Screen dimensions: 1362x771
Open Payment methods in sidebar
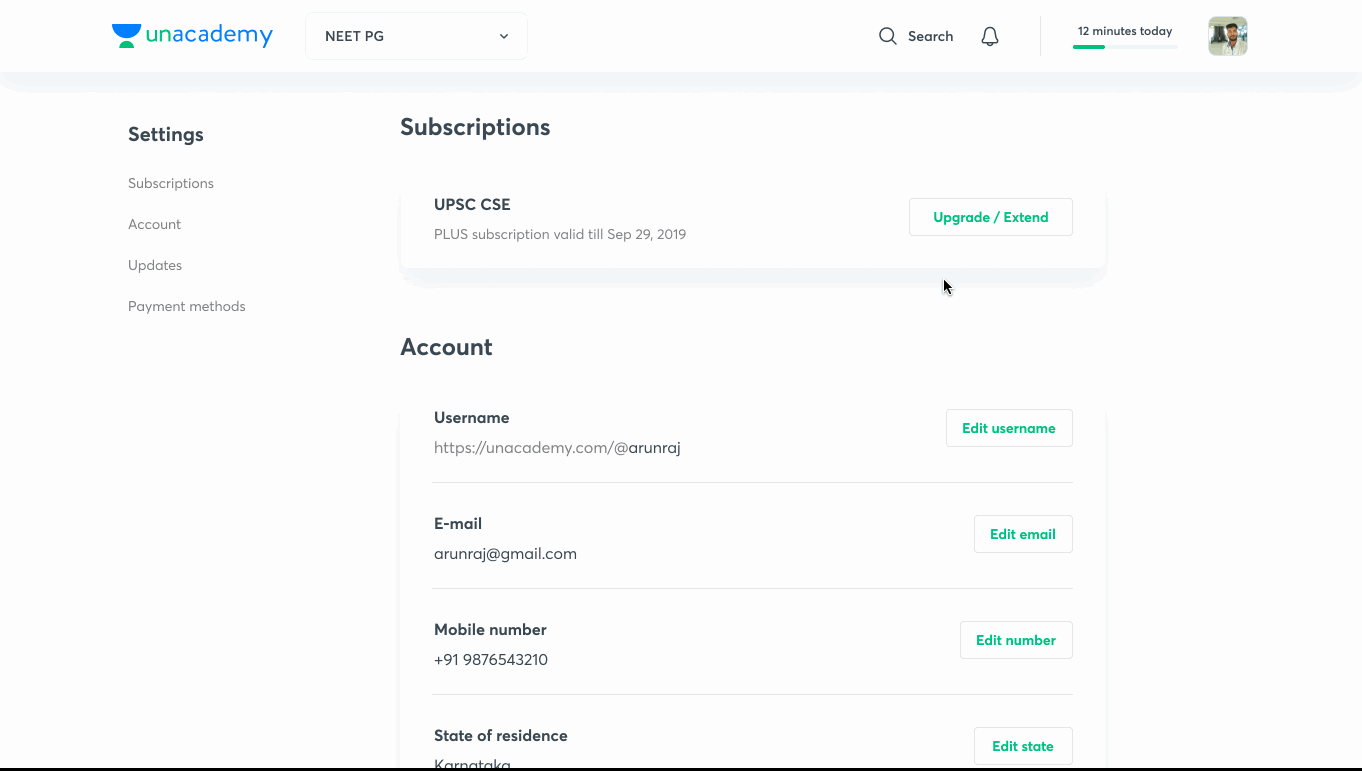tap(186, 306)
